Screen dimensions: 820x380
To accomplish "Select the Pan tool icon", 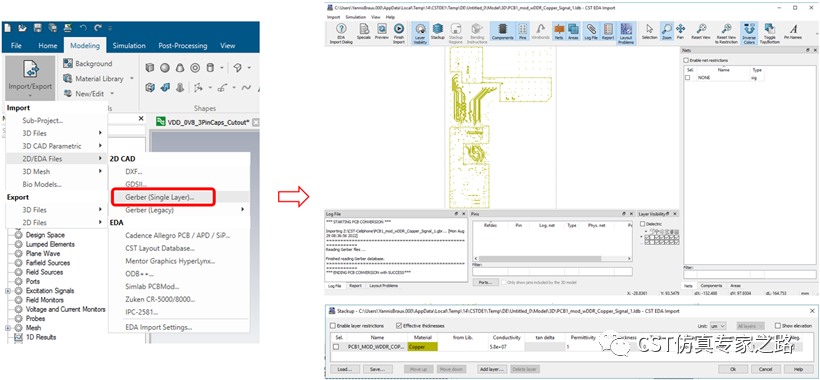I will tap(680, 31).
